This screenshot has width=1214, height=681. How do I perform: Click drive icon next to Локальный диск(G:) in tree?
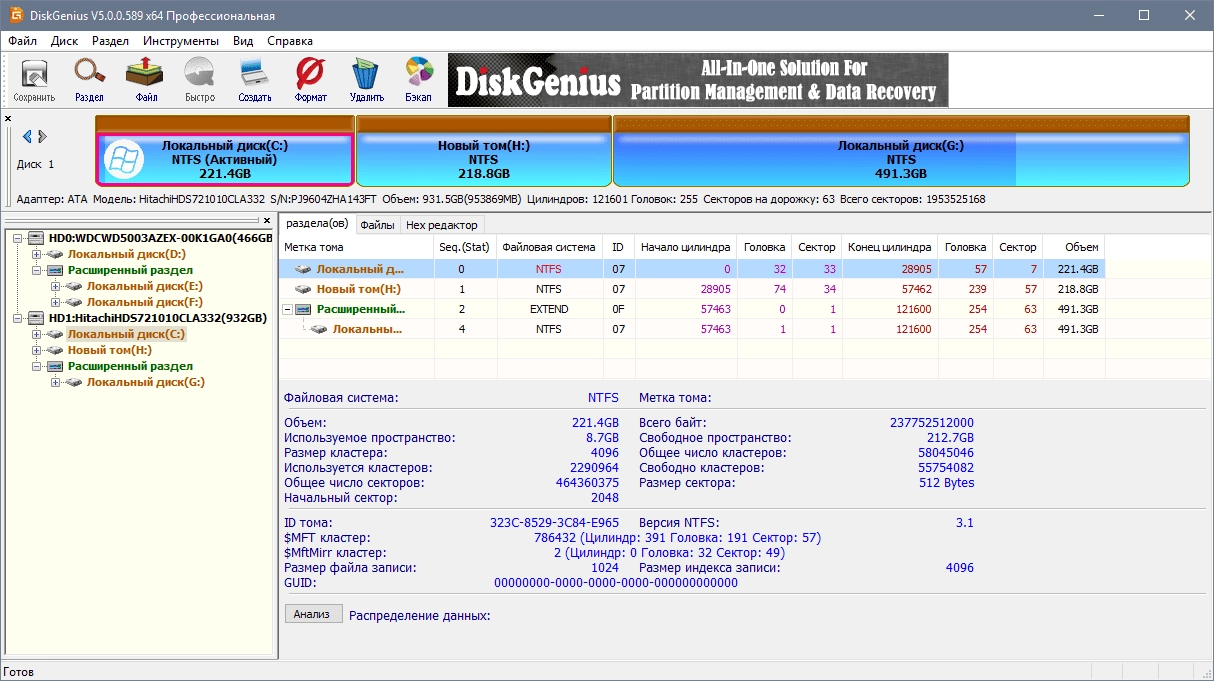click(x=75, y=382)
